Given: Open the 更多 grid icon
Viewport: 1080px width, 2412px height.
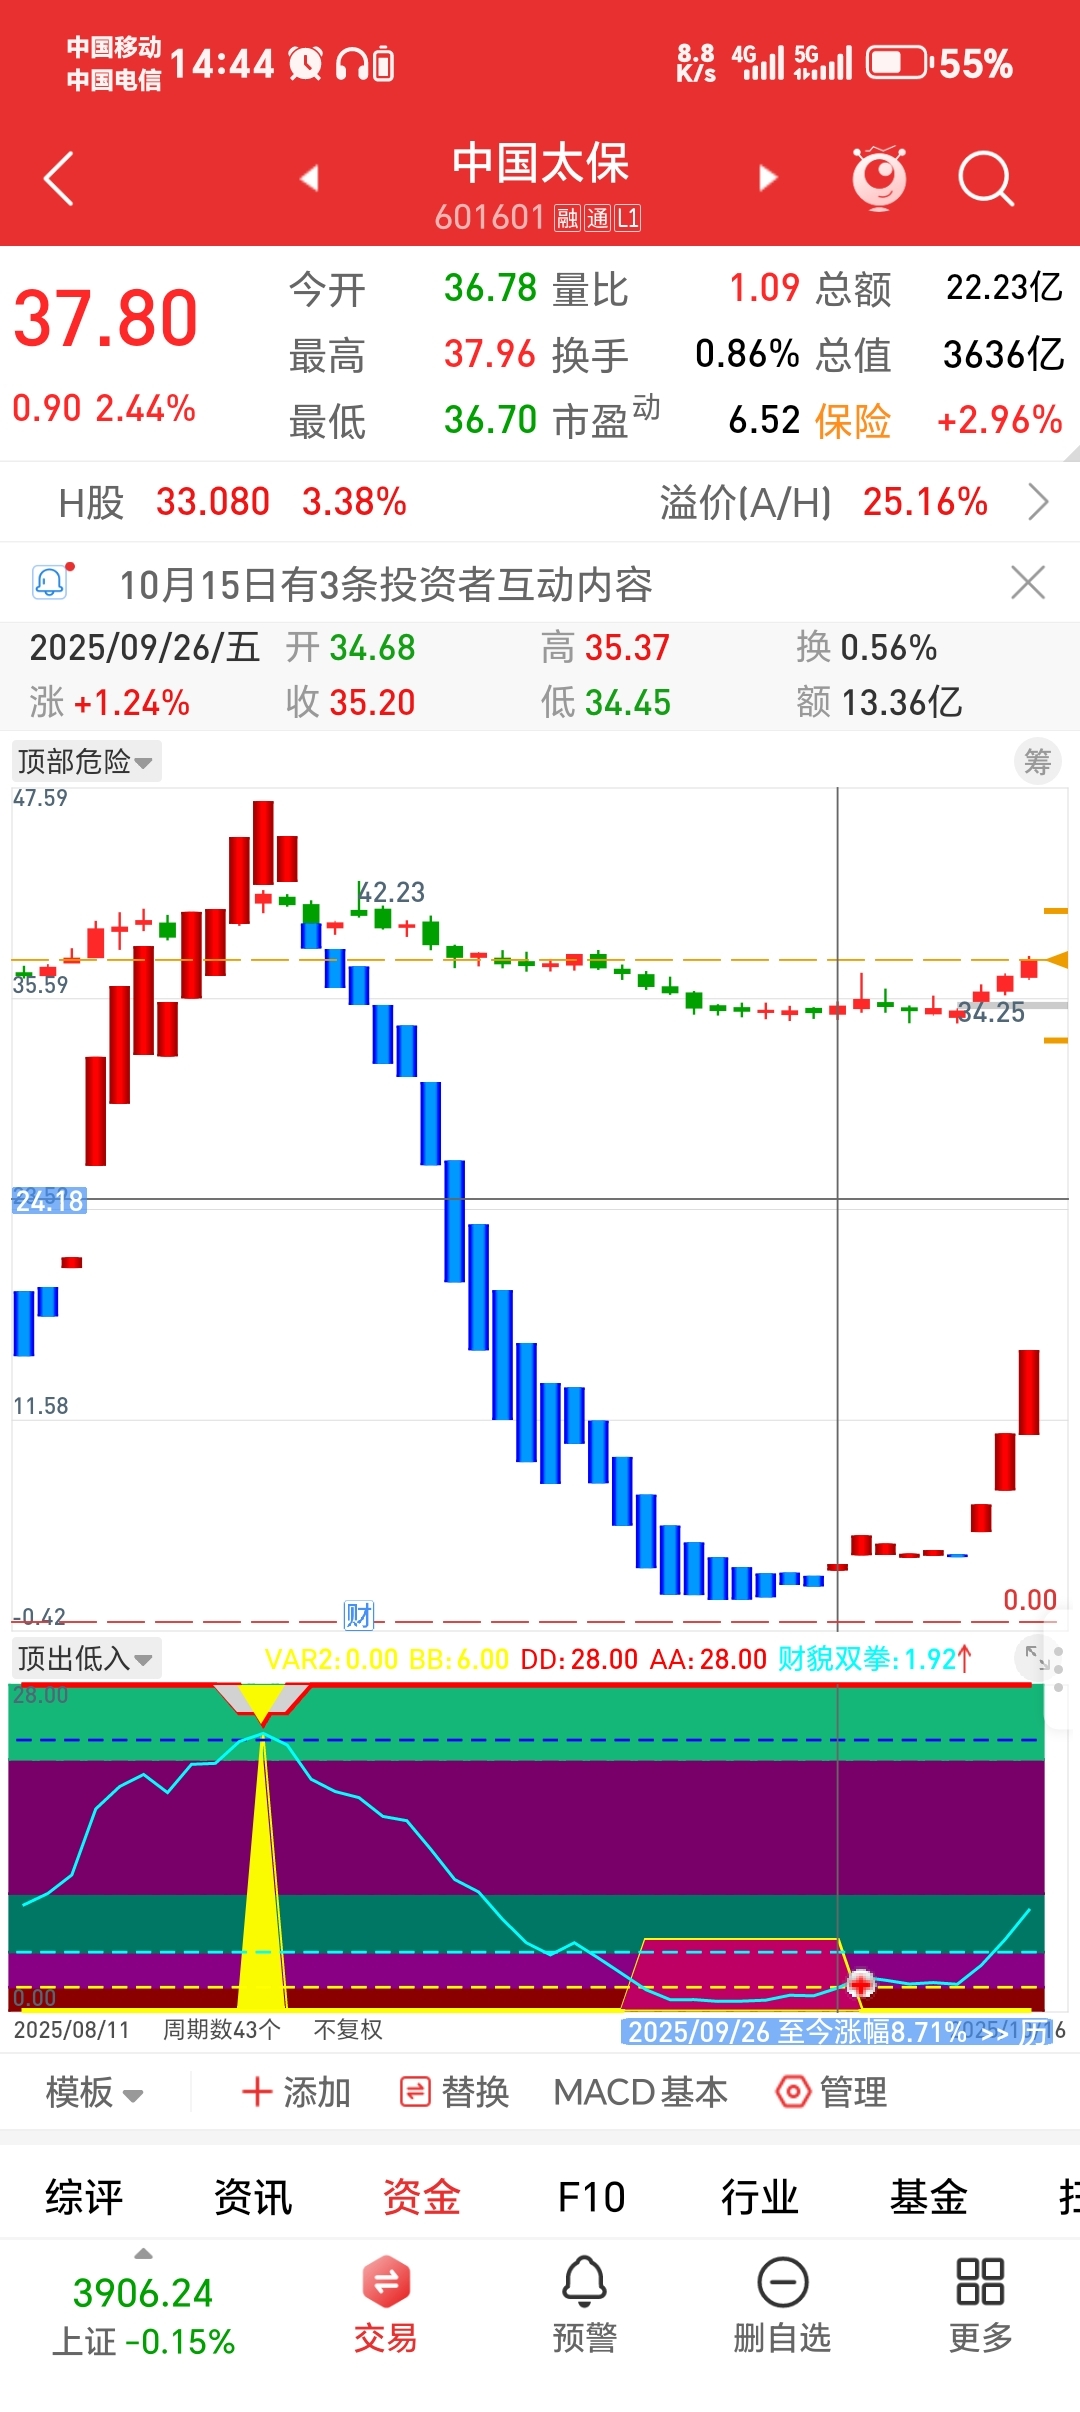Looking at the screenshot, I should click(980, 2282).
